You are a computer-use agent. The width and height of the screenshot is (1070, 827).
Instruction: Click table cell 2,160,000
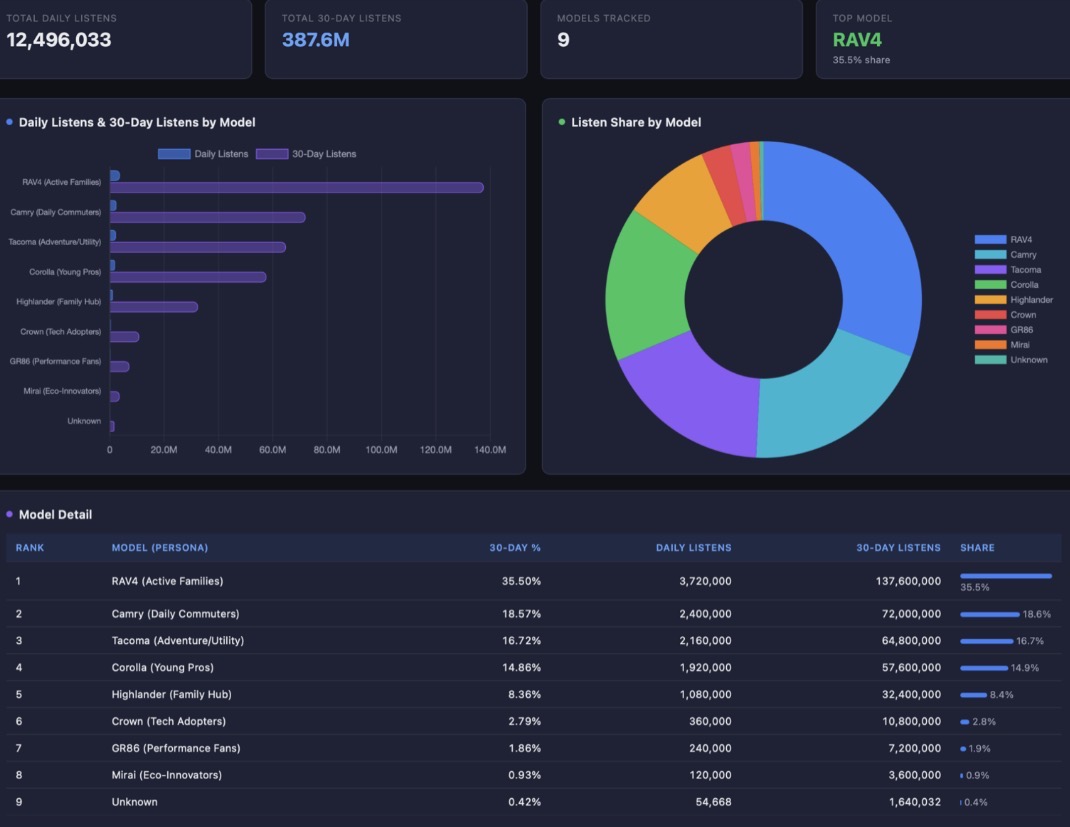[x=705, y=641]
